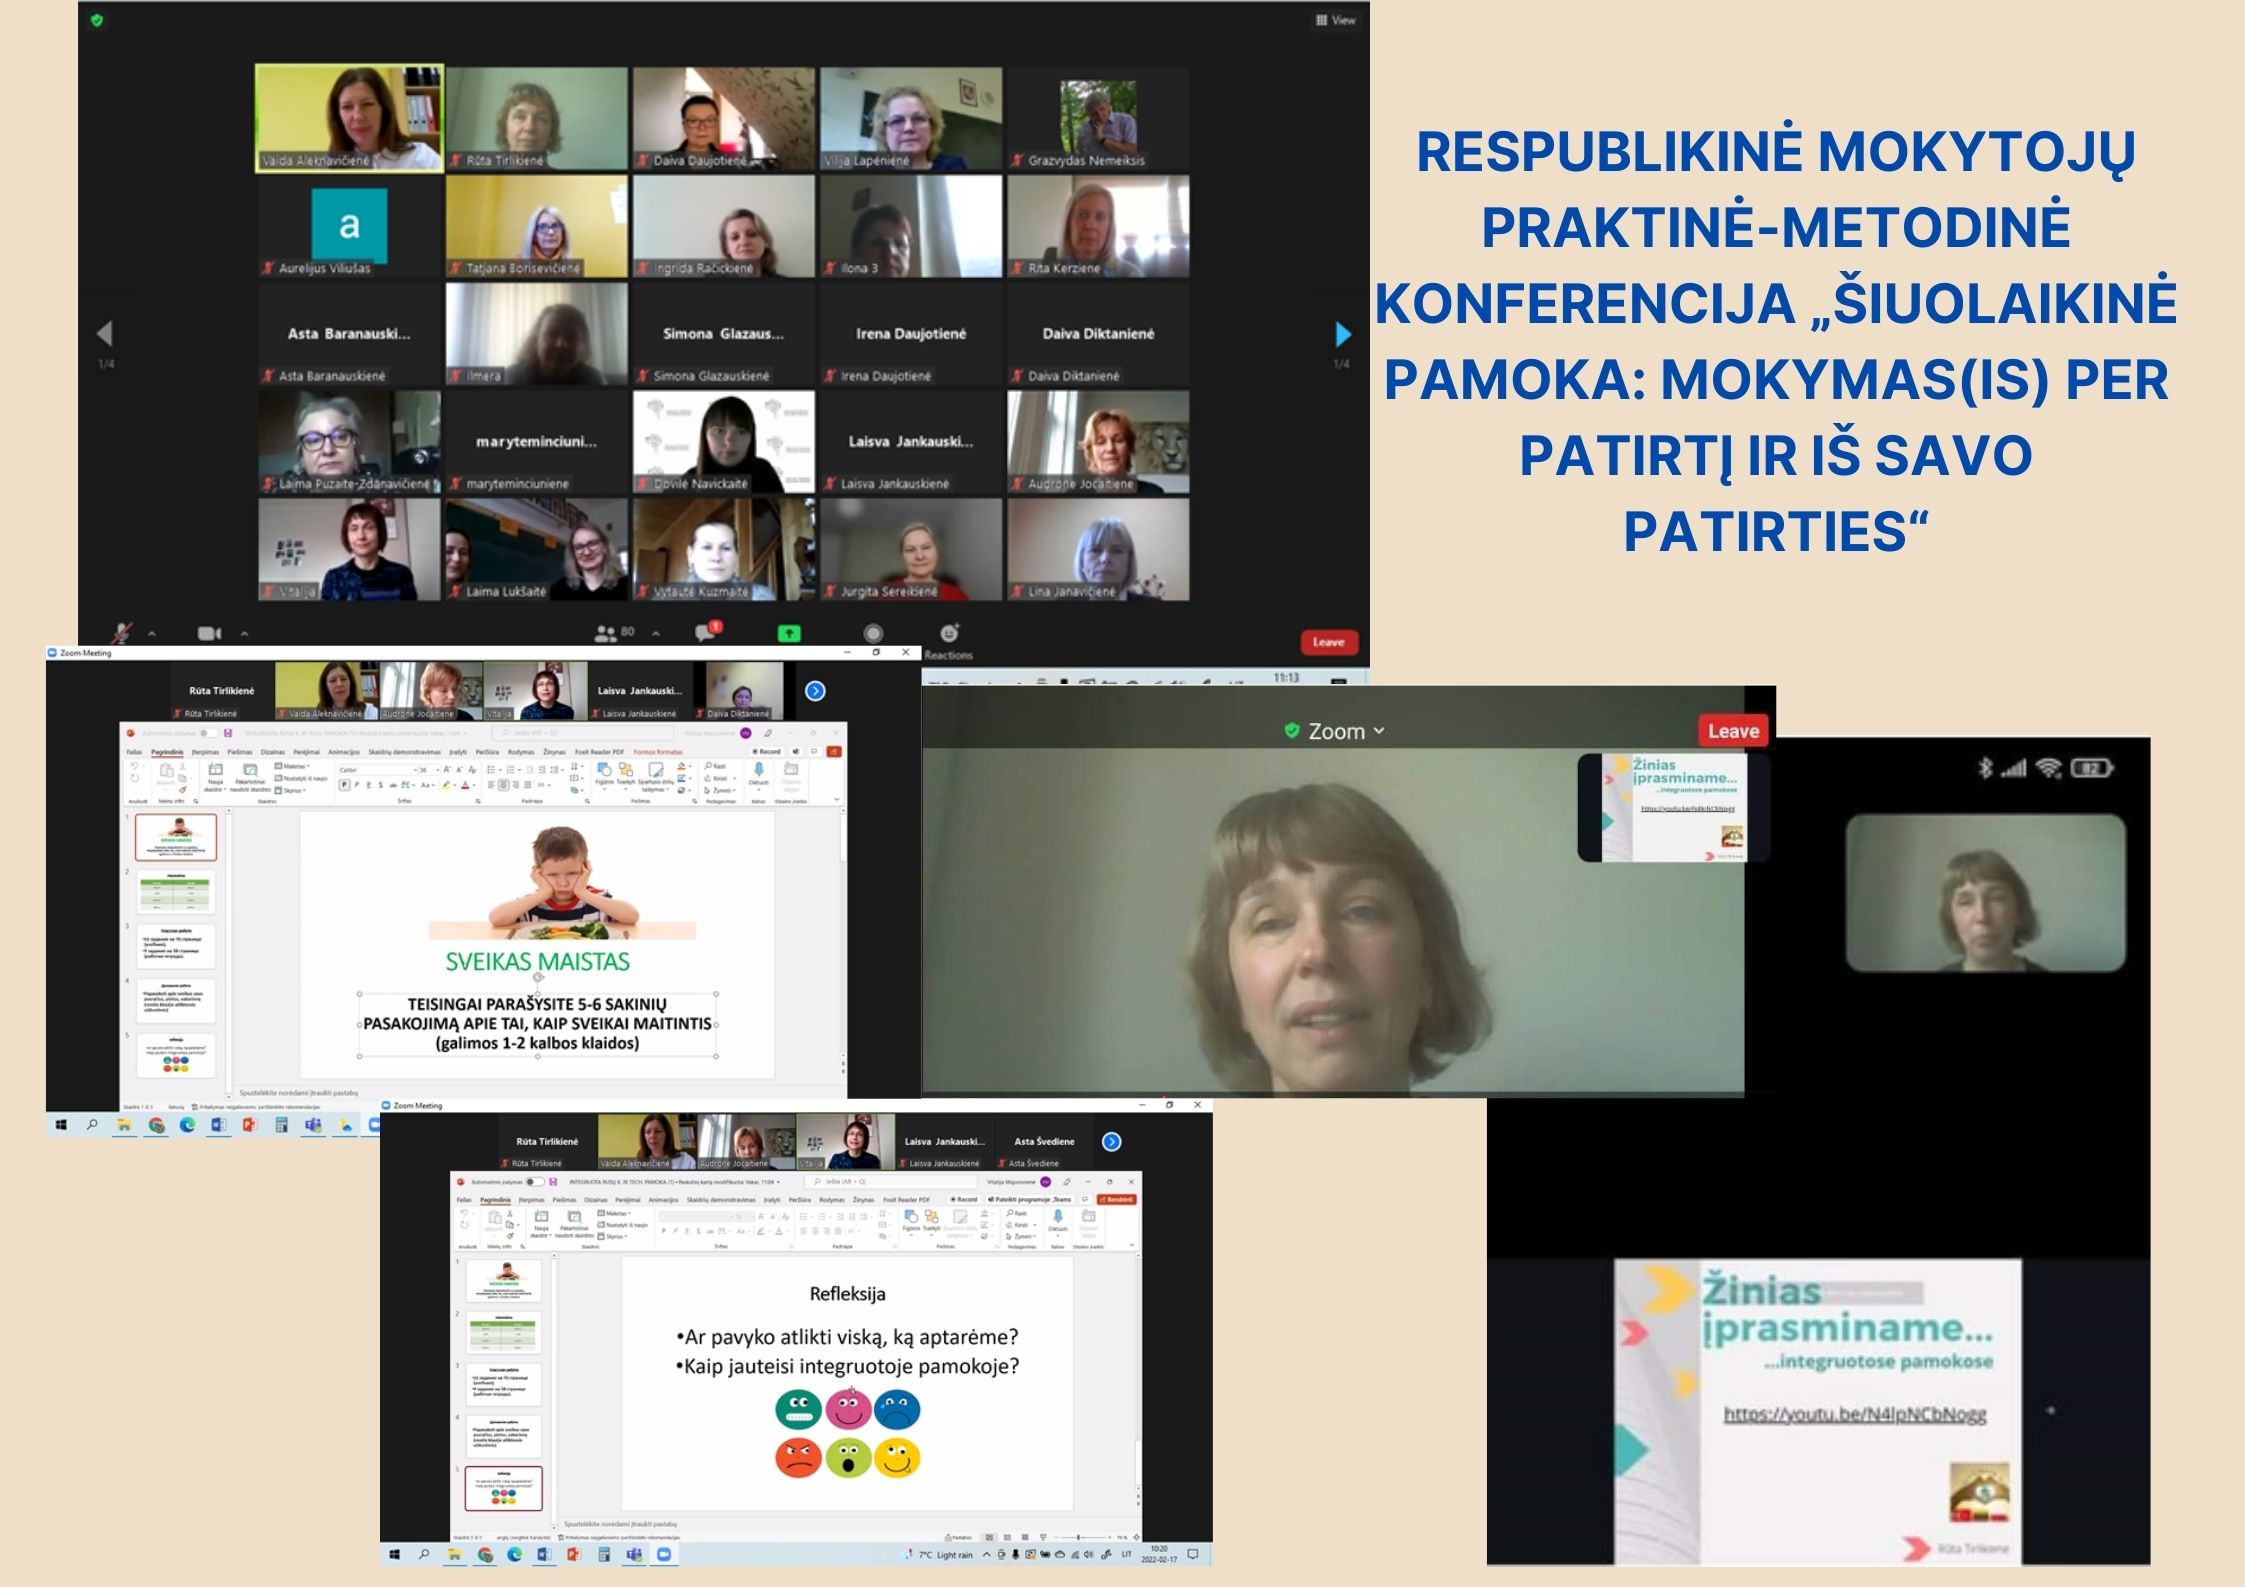Screen dimensions: 2245x1587
Task: Open the Formos formatas tab in the SVEIKAS MAISTAS PowerPoint
Action: tap(658, 752)
